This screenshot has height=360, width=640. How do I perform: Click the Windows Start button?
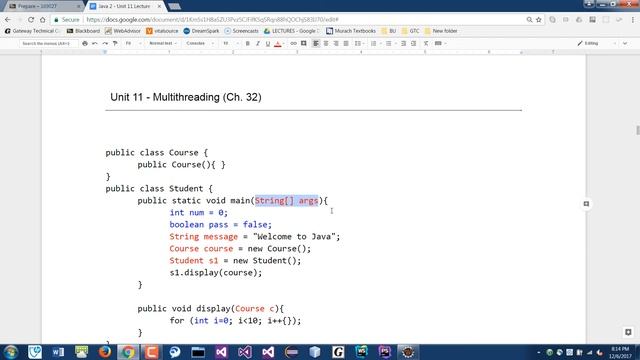click(11, 352)
